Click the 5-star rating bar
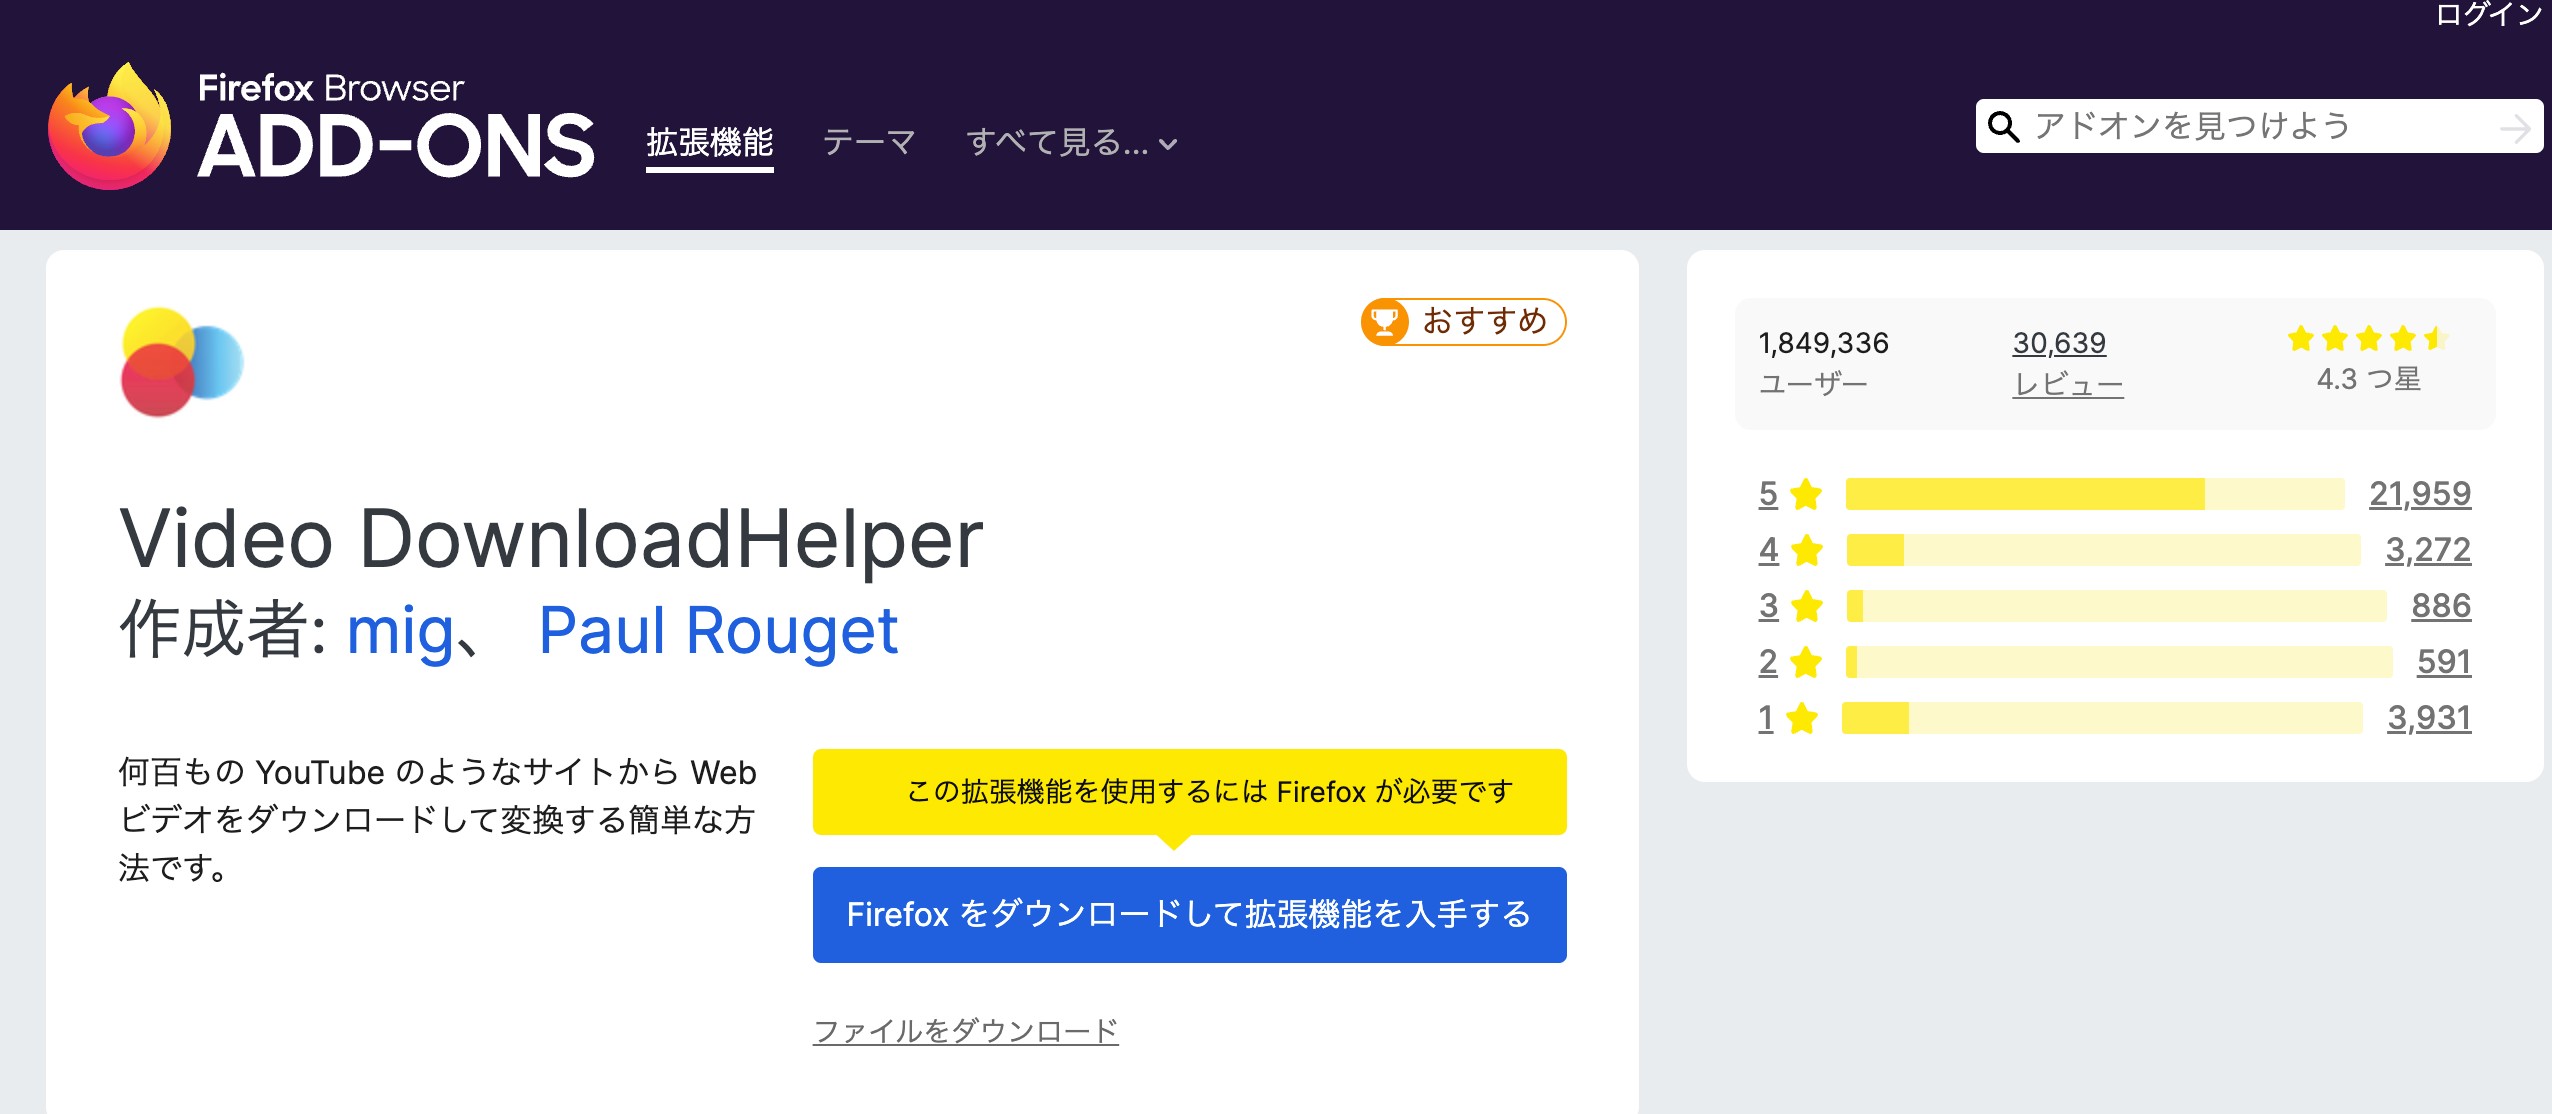 [x=2095, y=494]
